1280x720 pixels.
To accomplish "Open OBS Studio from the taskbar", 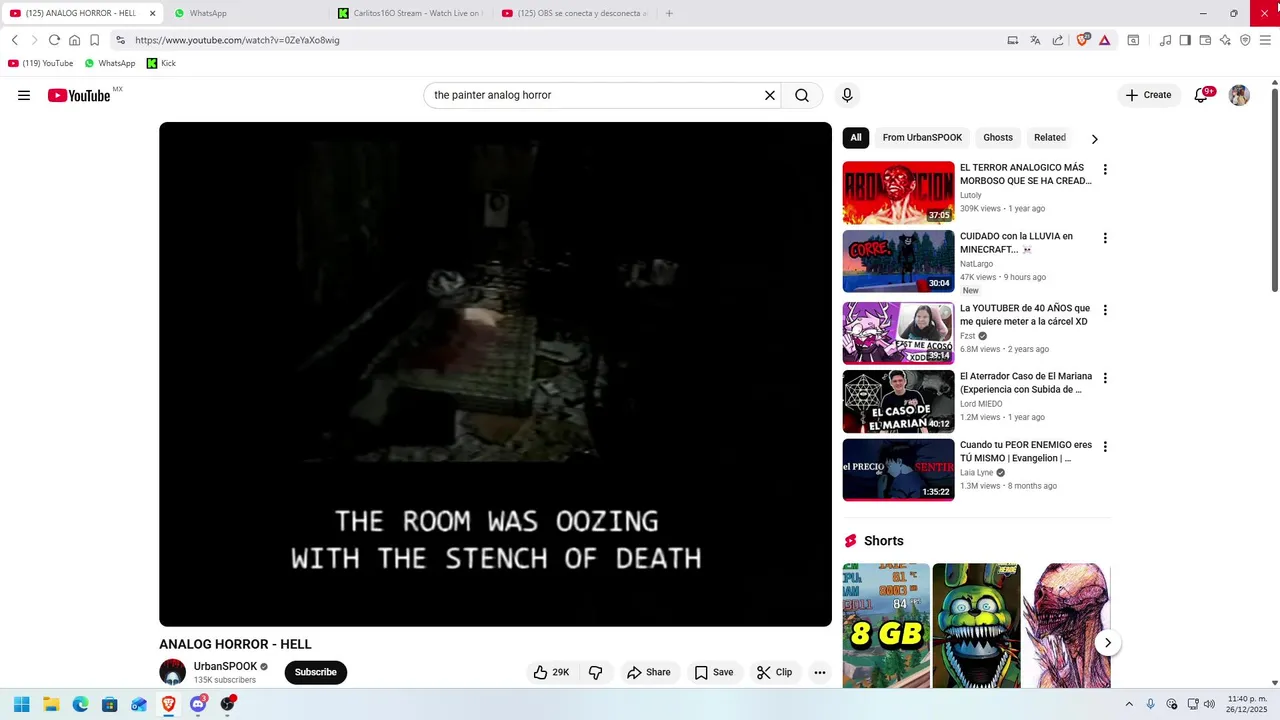I will tap(228, 704).
